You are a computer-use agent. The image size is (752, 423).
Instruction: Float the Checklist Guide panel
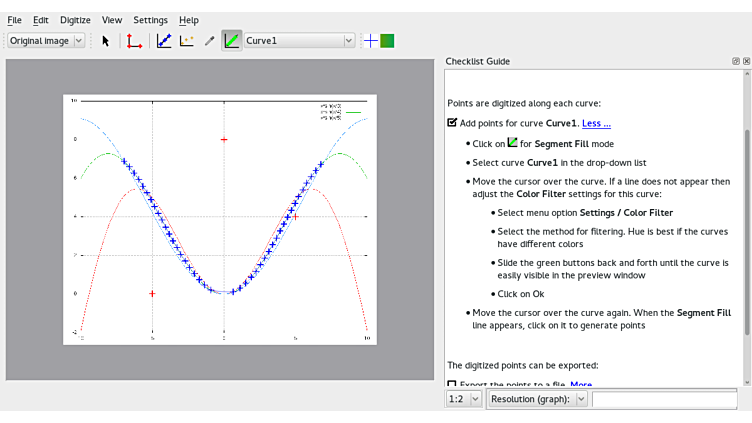coord(736,61)
